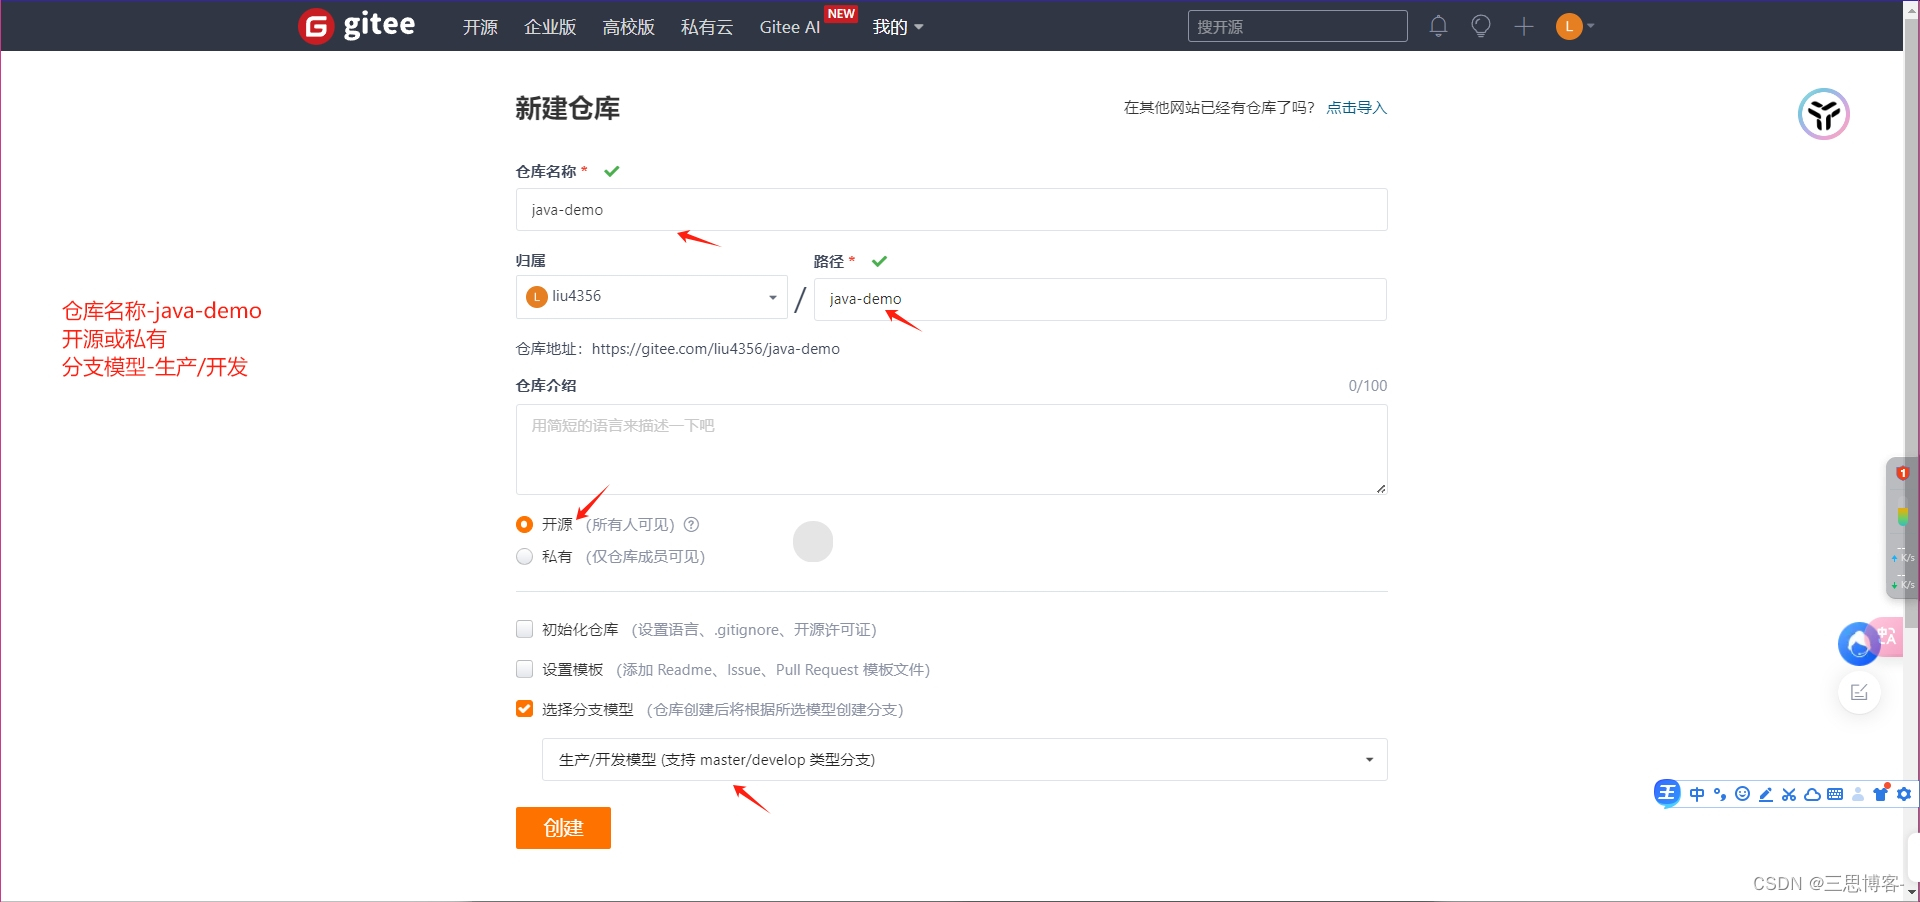Open the notifications bell icon
The image size is (1920, 902).
point(1438,26)
